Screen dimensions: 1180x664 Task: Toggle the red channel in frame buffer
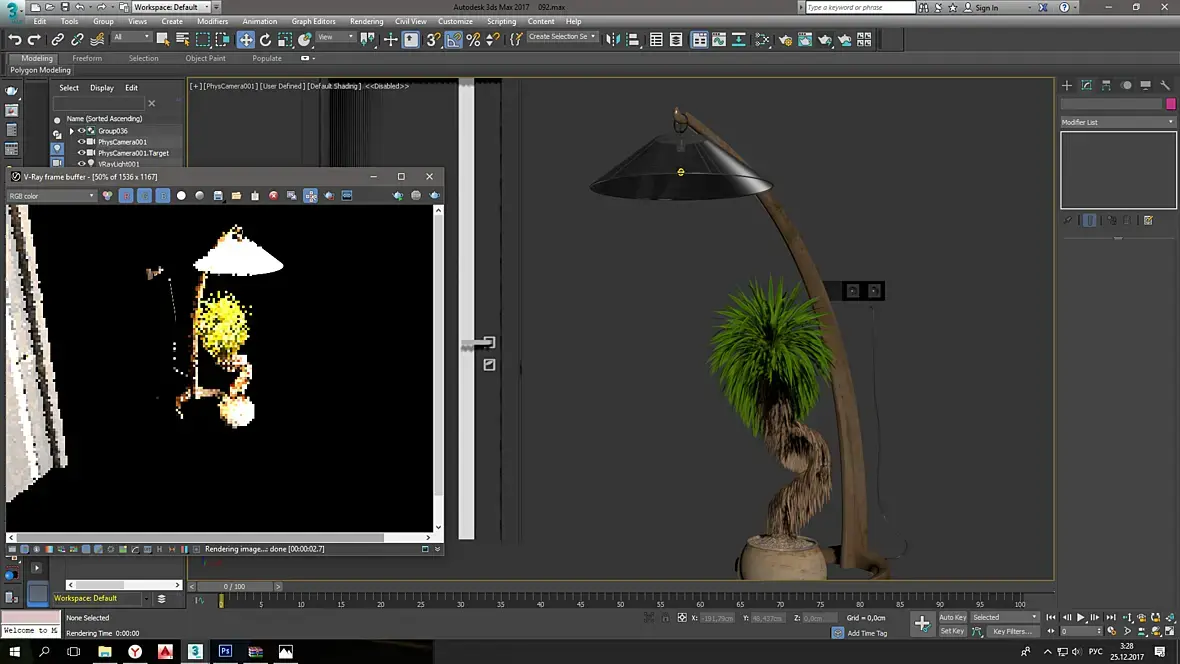click(x=126, y=196)
